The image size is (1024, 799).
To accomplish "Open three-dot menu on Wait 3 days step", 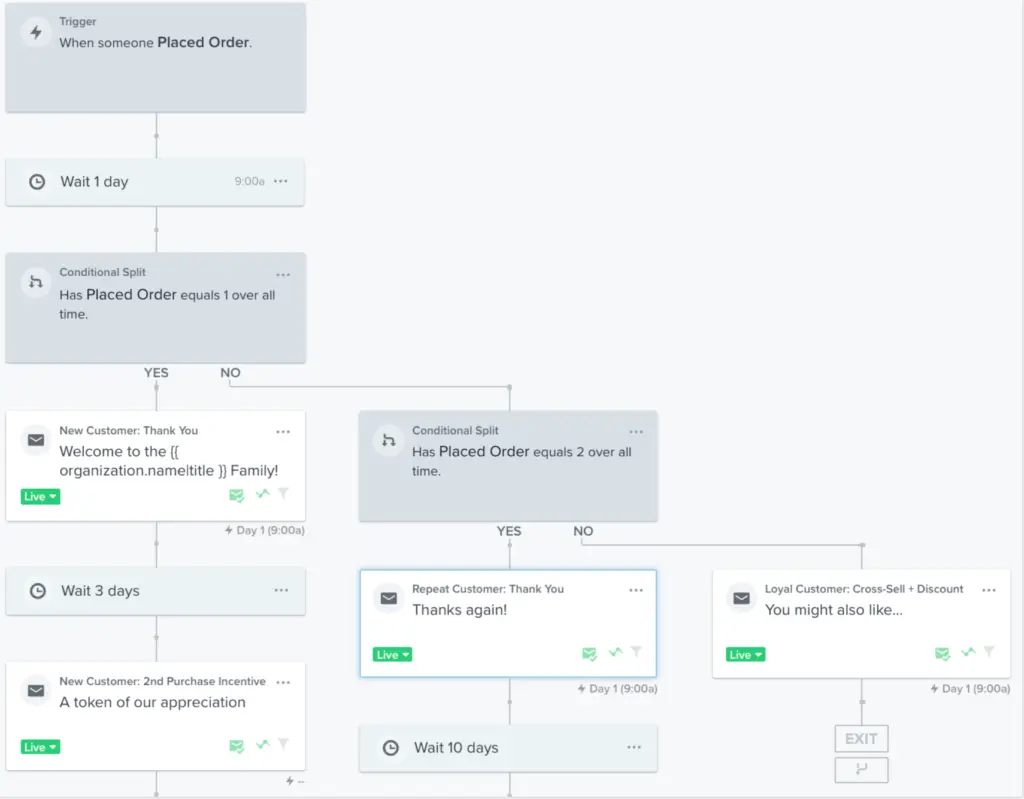I will [281, 590].
